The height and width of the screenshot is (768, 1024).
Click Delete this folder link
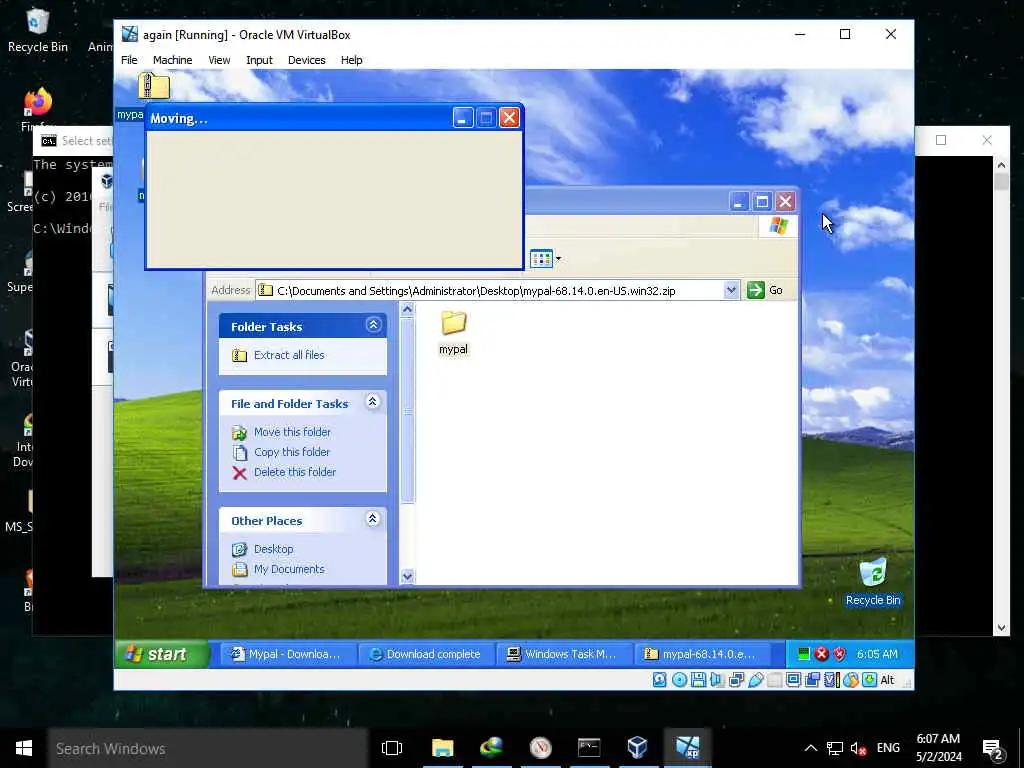coord(295,472)
